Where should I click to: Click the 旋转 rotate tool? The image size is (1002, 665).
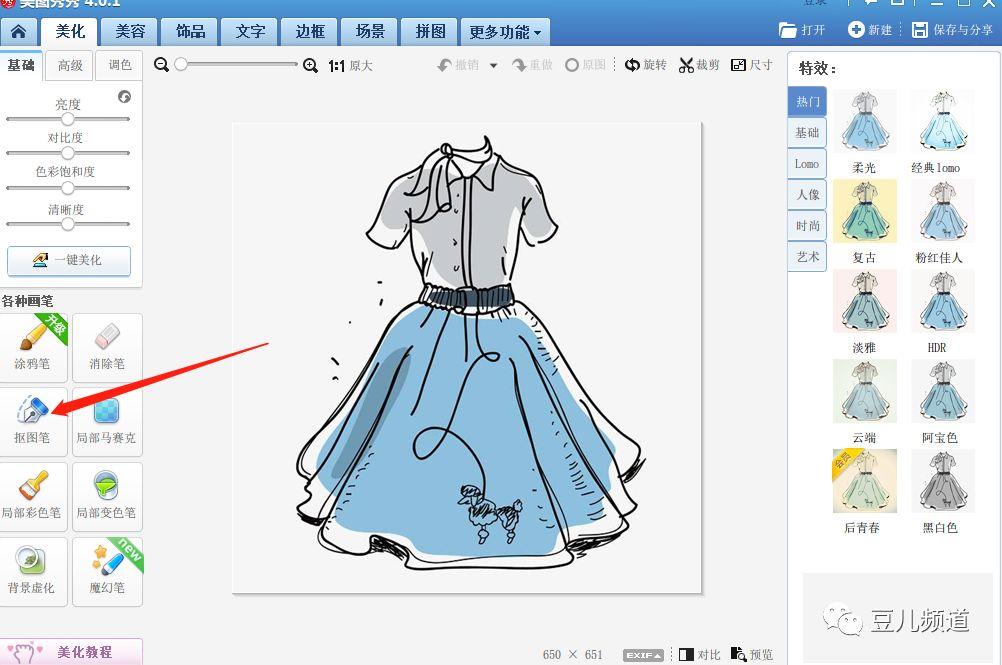point(645,65)
